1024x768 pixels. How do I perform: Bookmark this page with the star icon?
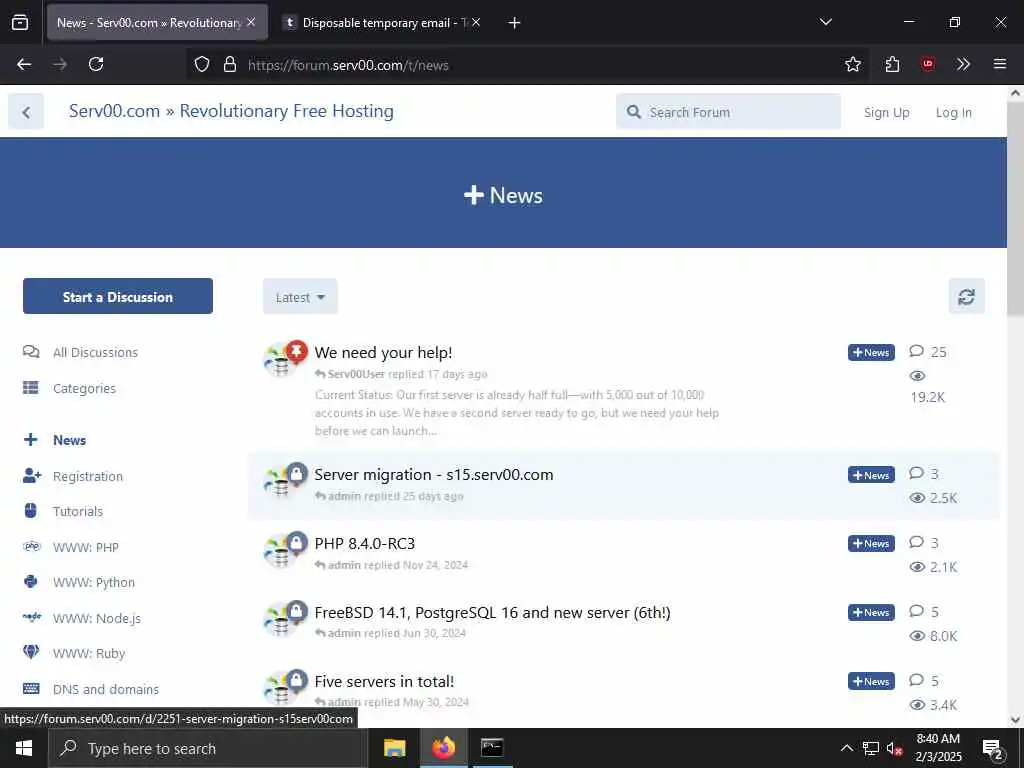852,64
